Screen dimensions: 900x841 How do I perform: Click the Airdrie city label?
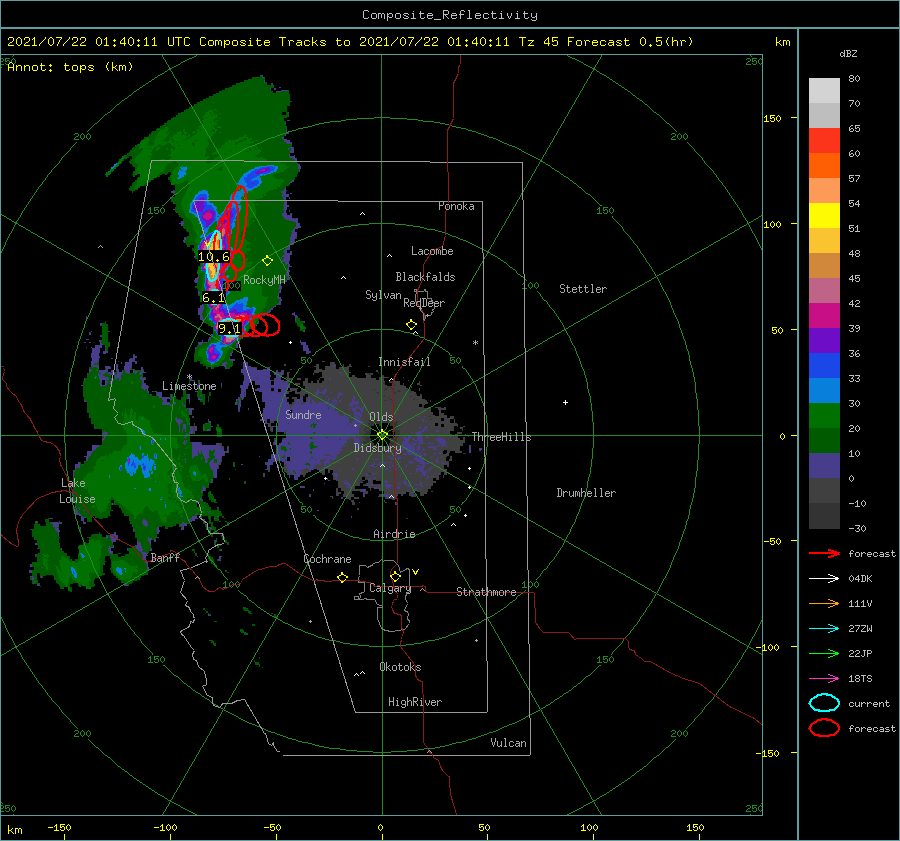pos(394,534)
